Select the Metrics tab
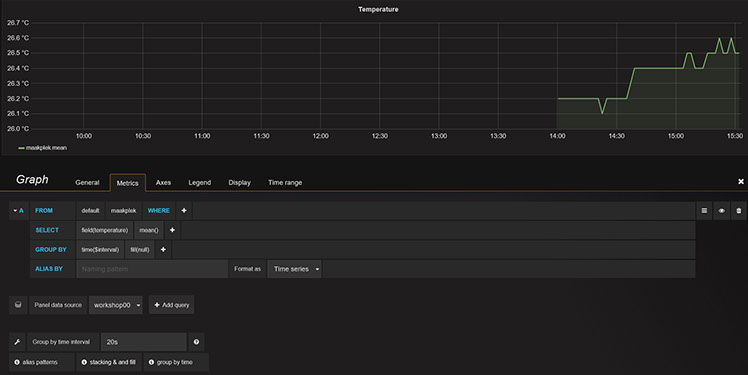The image size is (748, 375). pos(127,183)
